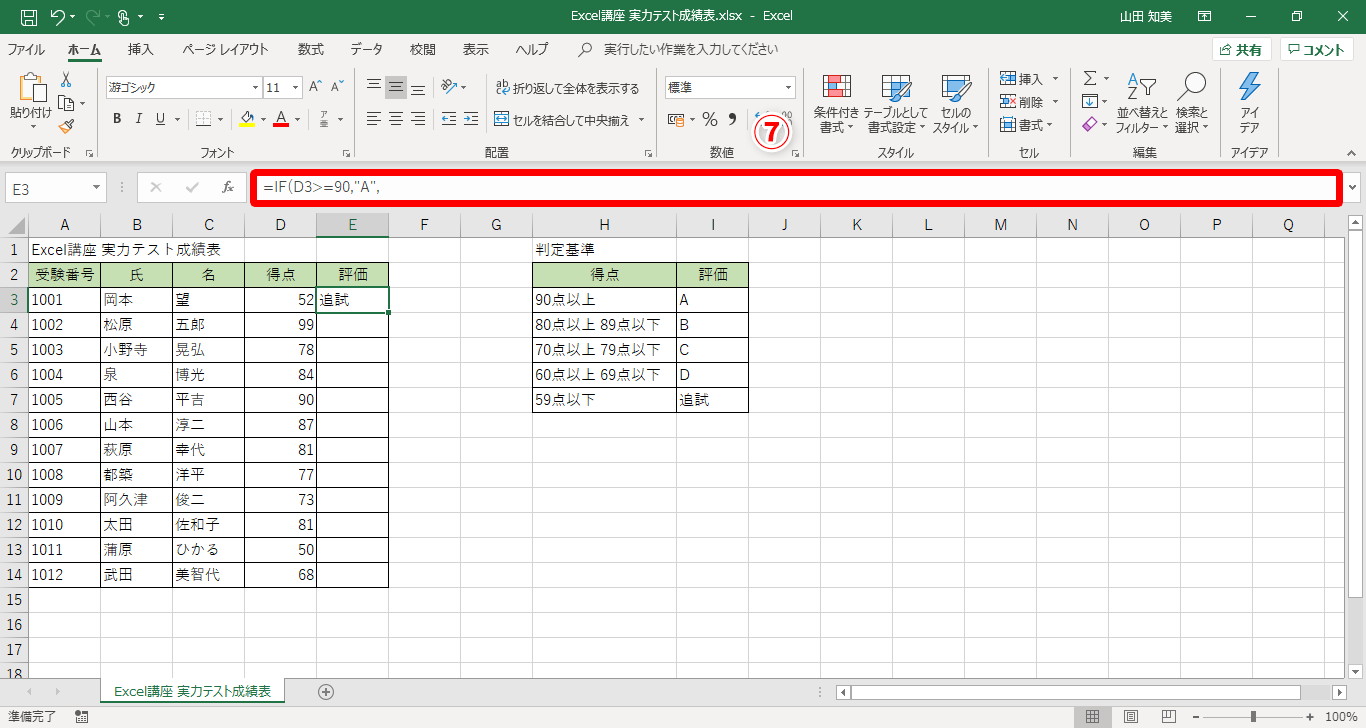The width and height of the screenshot is (1366, 728).
Task: Toggle center horizontal alignment
Action: pos(396,119)
